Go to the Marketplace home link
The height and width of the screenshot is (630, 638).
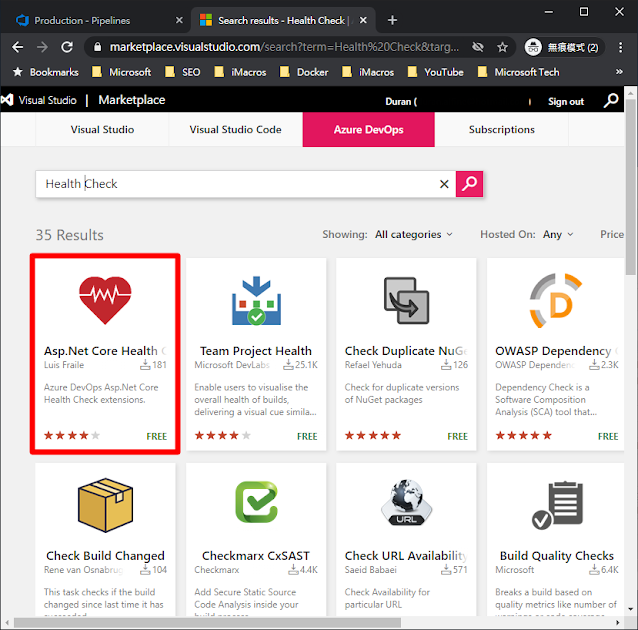click(132, 100)
